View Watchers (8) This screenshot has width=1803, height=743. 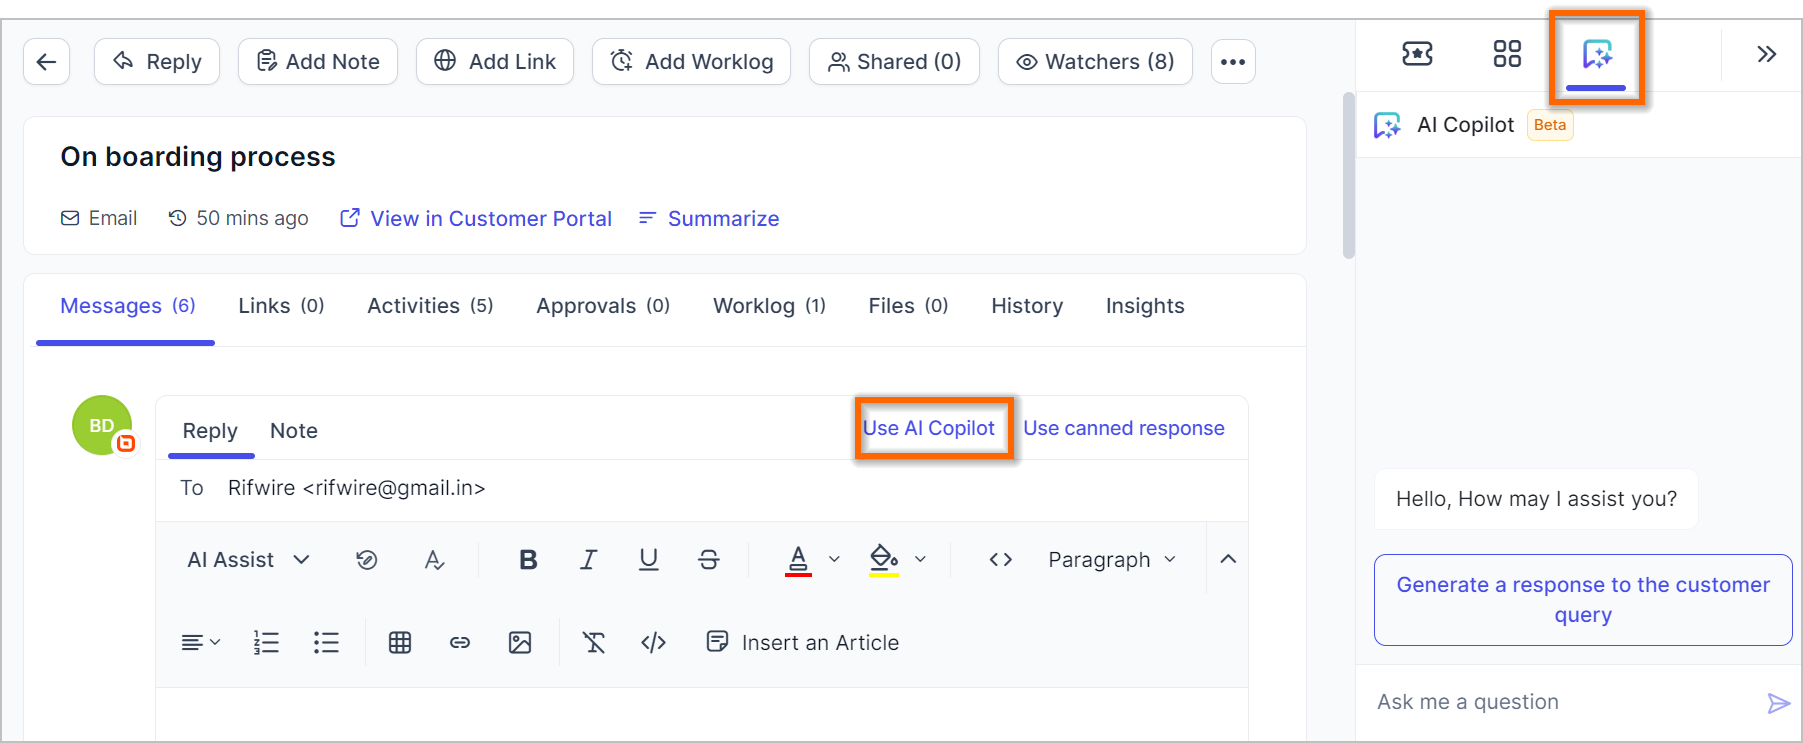pos(1095,62)
